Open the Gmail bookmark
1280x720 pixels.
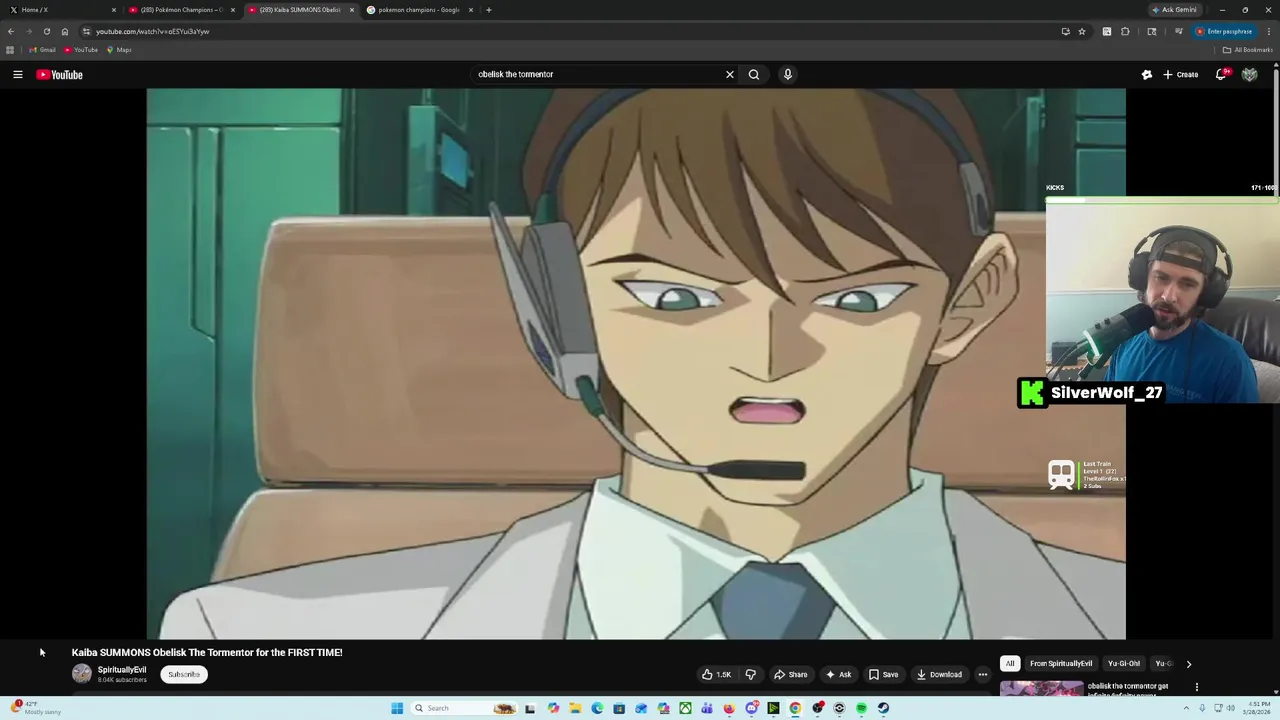[x=42, y=50]
